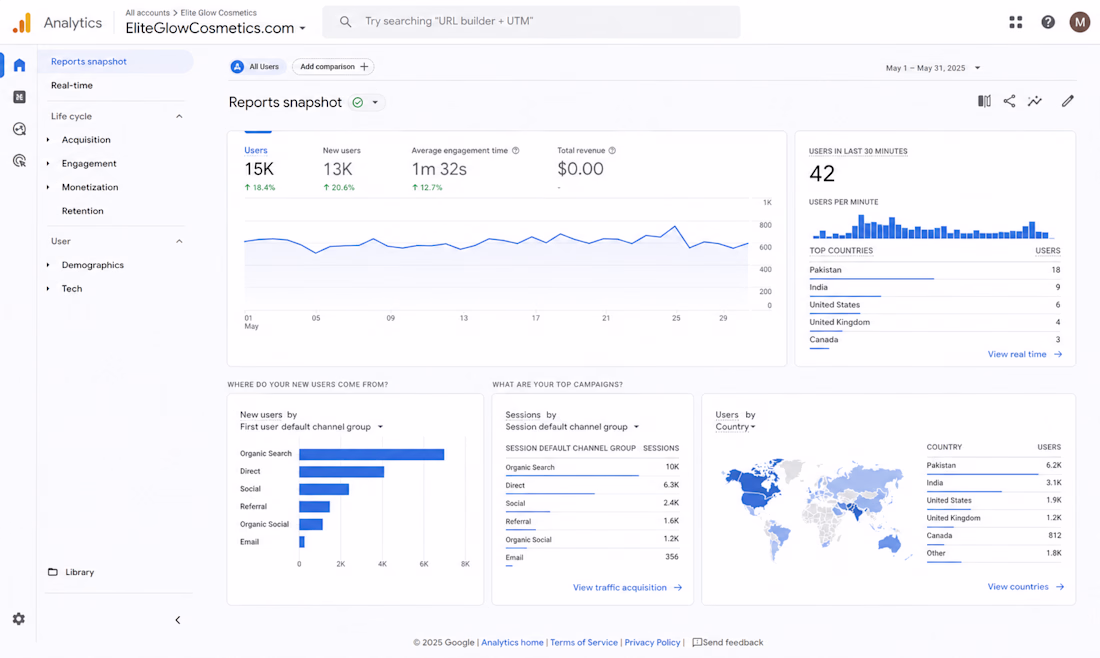
Task: Click the Direct bar in new users chart
Action: coord(342,472)
